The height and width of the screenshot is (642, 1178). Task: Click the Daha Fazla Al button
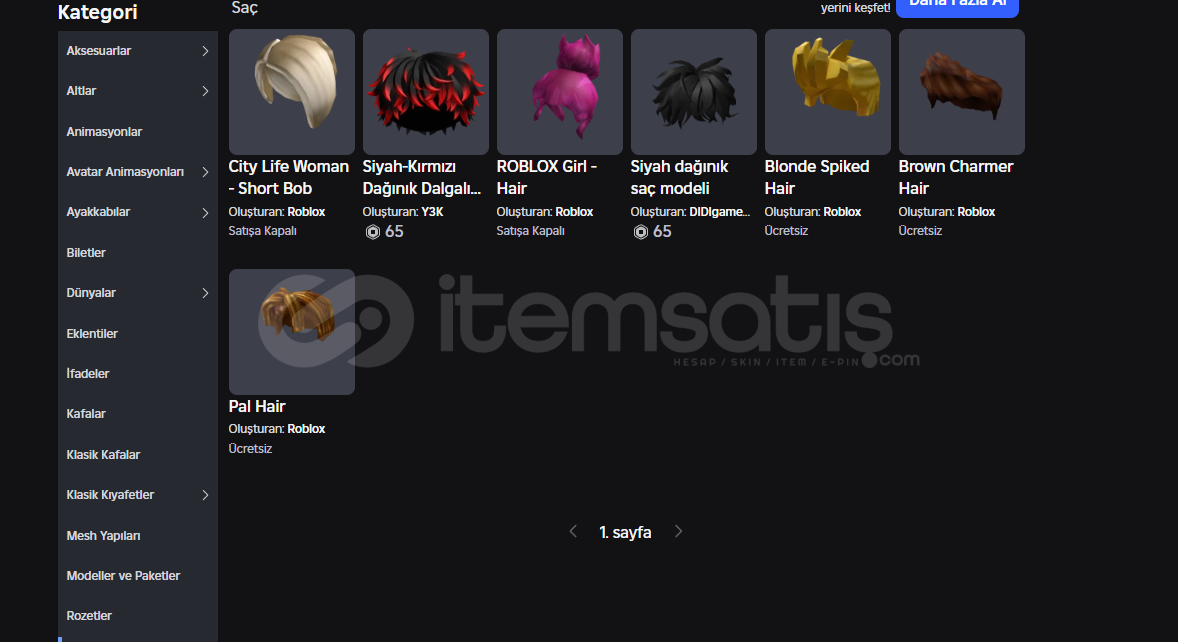click(x=957, y=6)
